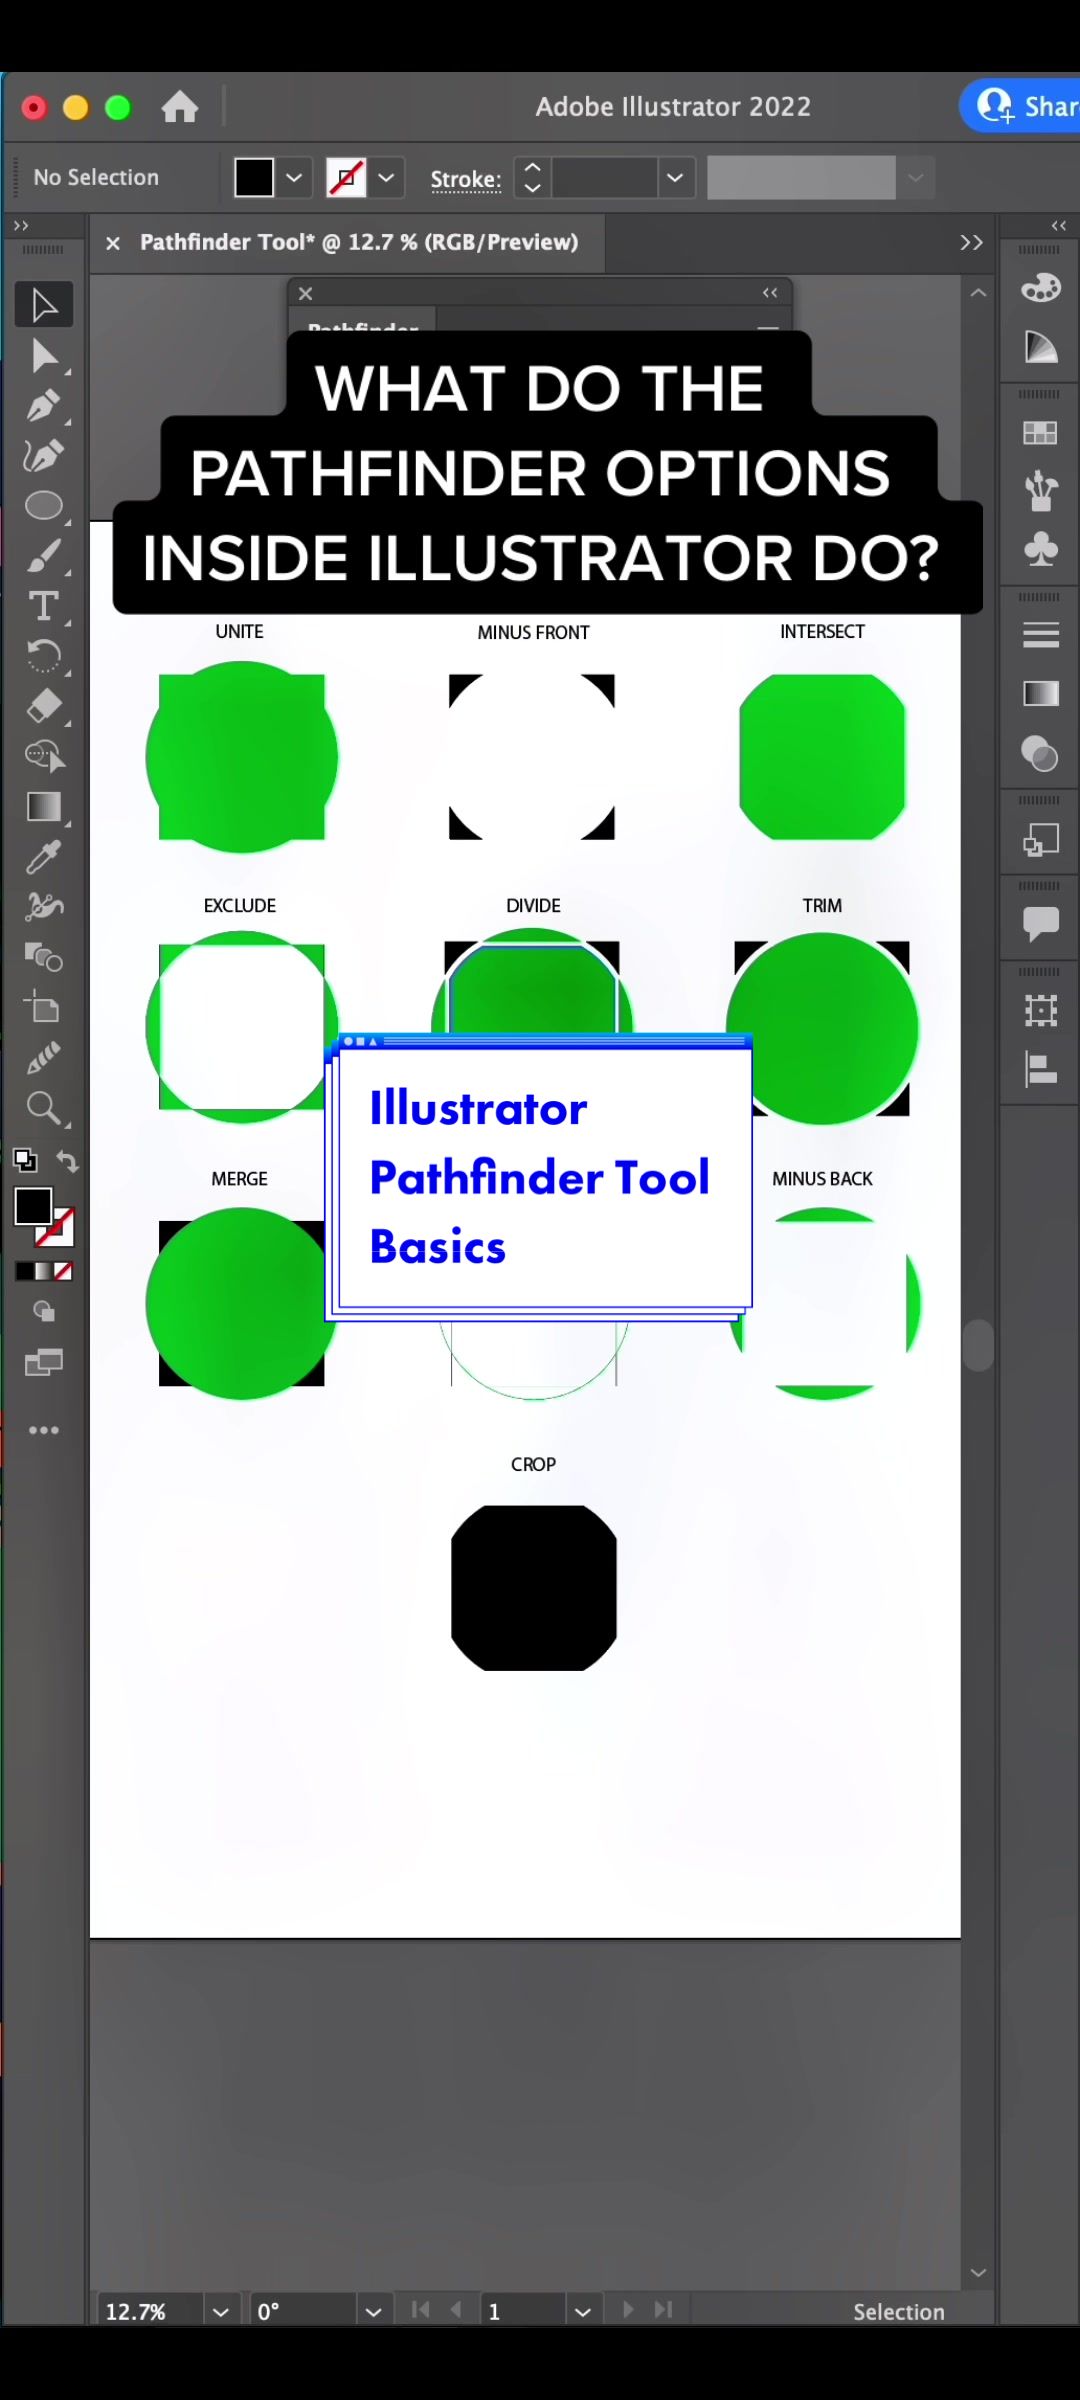Select the Direct Selection tool

tap(44, 356)
